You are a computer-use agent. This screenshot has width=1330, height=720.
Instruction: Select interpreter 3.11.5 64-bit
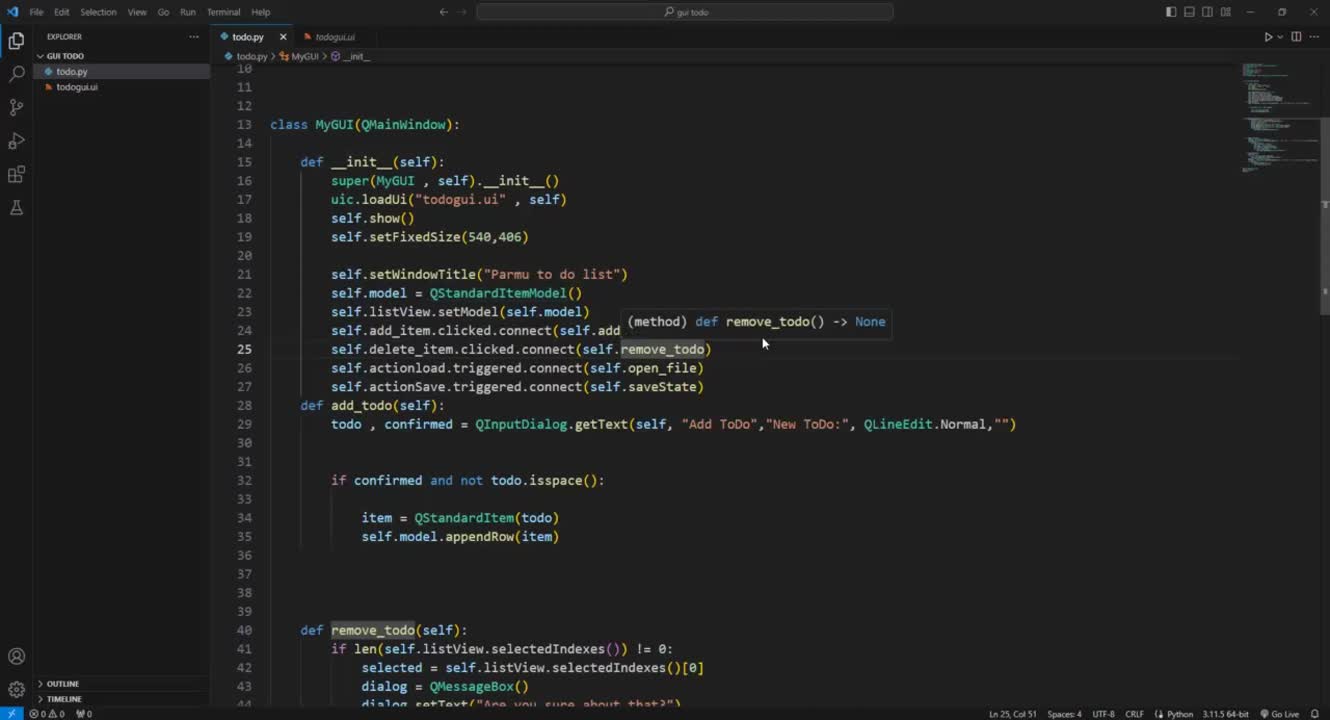(x=1224, y=714)
